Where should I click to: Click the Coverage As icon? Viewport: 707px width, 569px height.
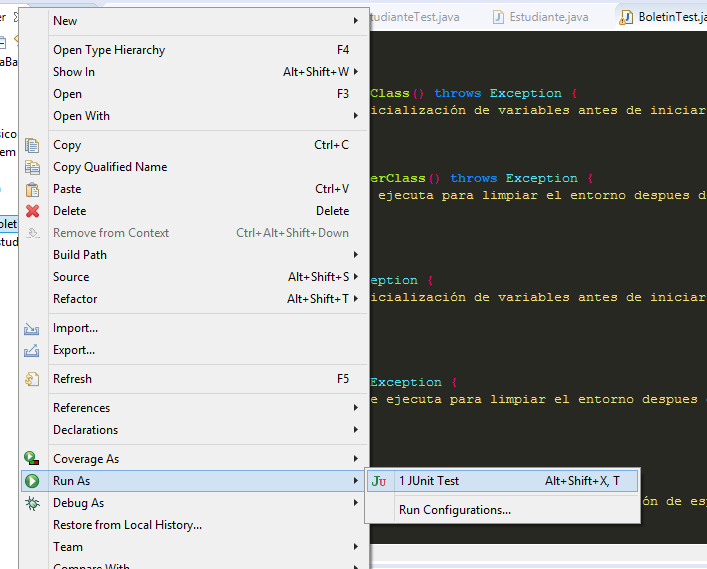point(32,459)
